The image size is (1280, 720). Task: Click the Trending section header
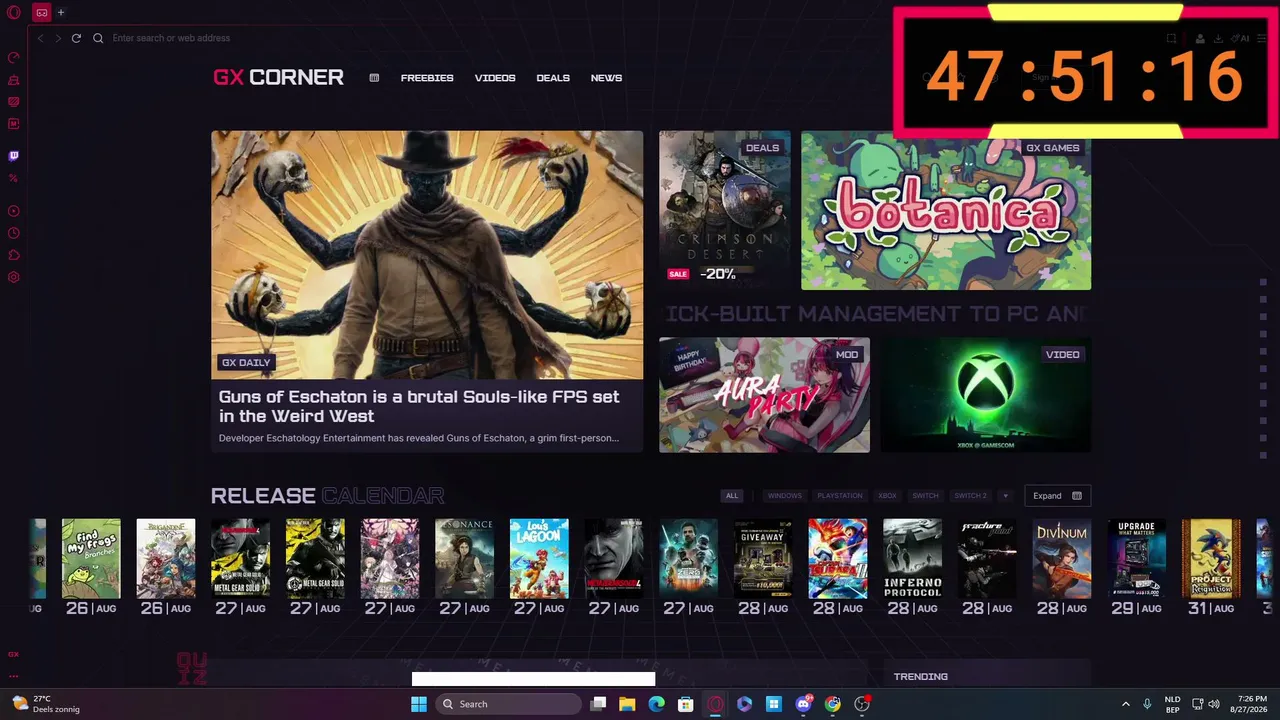pyautogui.click(x=921, y=677)
